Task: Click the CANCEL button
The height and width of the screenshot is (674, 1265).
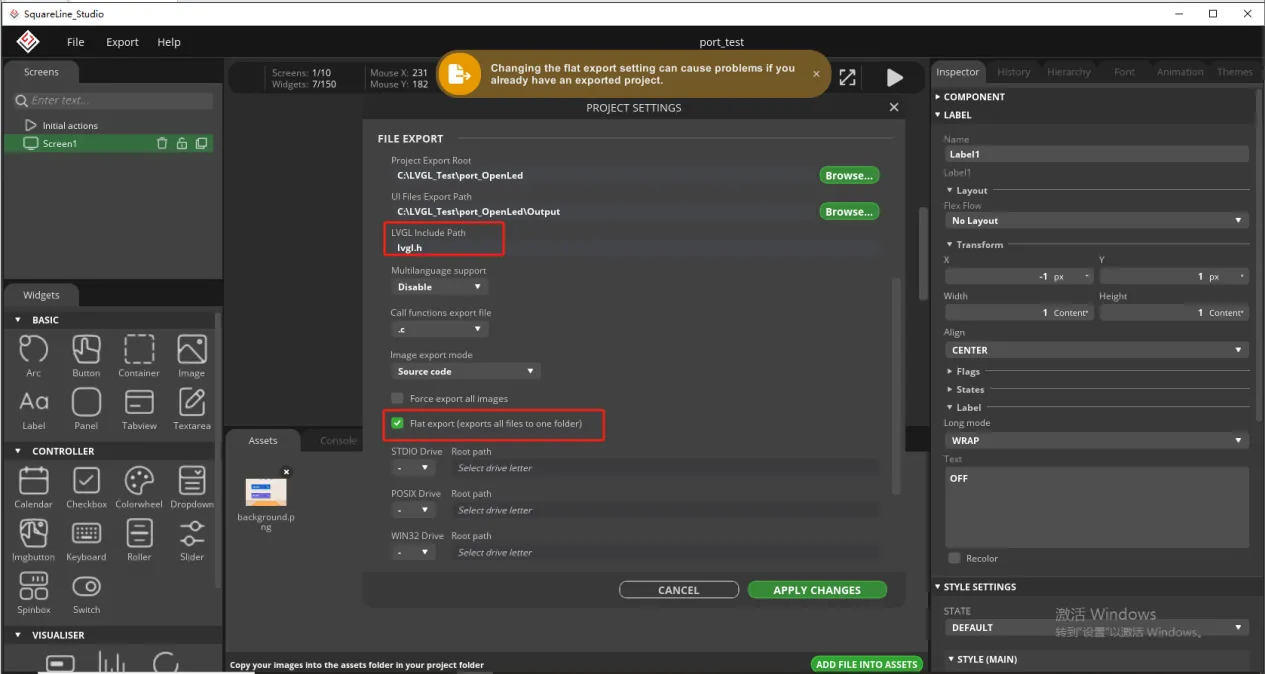Action: (x=678, y=590)
